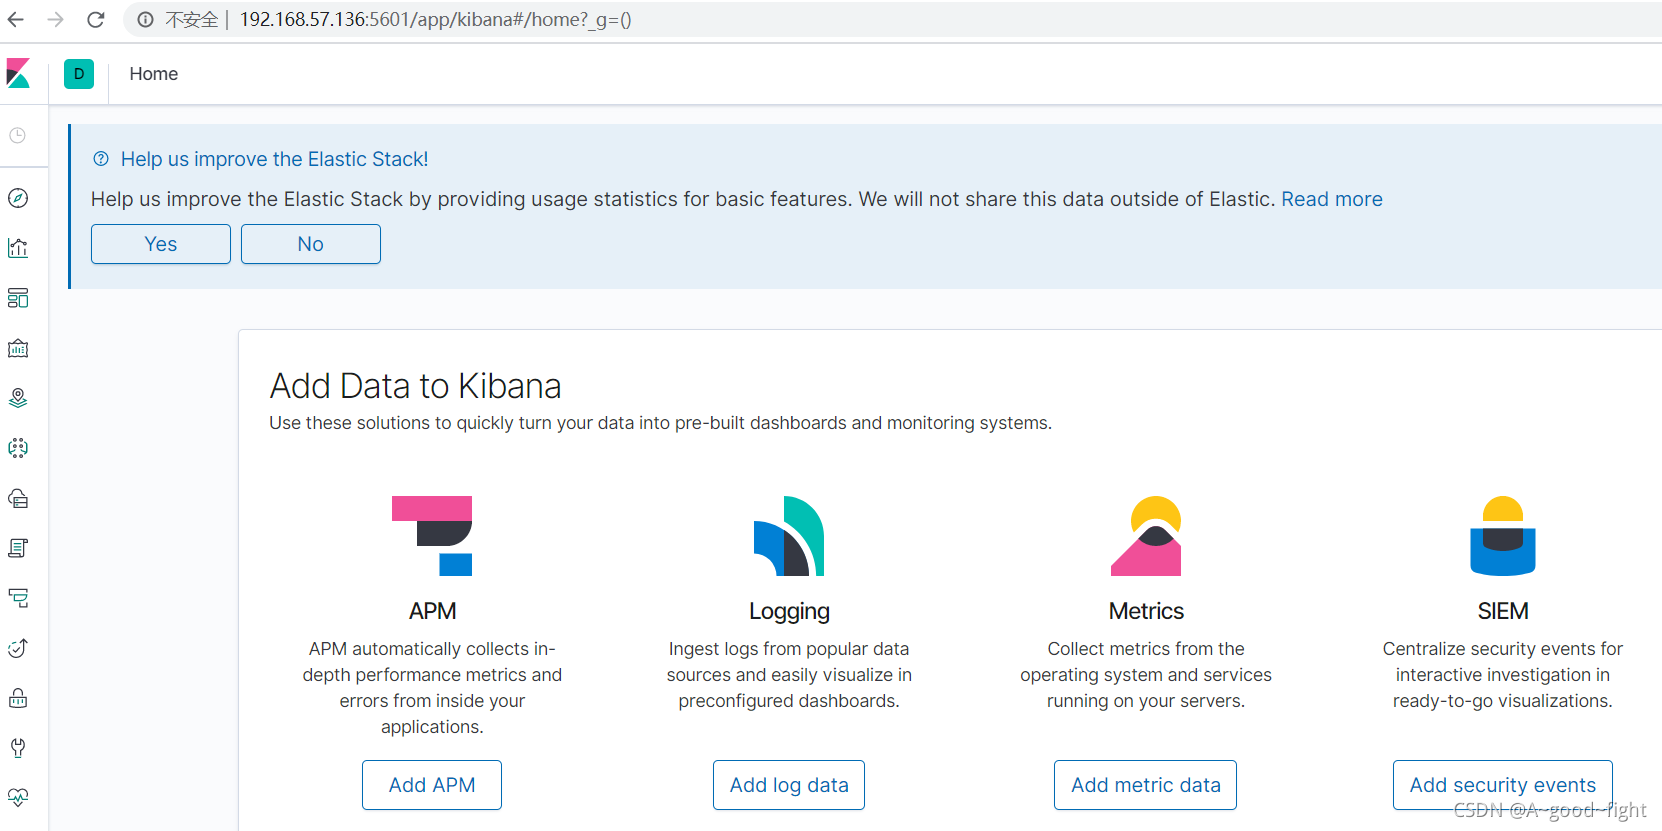Click the Add log data button
This screenshot has height=831, width=1662.
[x=789, y=785]
